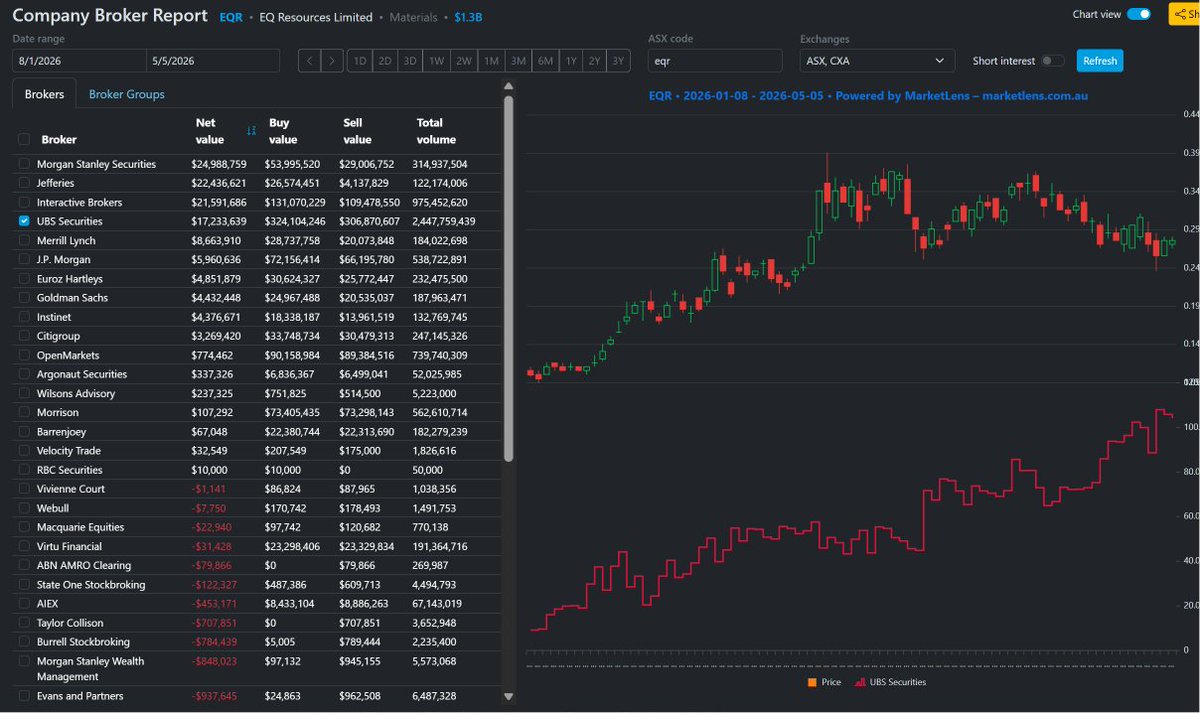Tick the Interactive Brokers checkbox
The height and width of the screenshot is (713, 1200).
24,202
